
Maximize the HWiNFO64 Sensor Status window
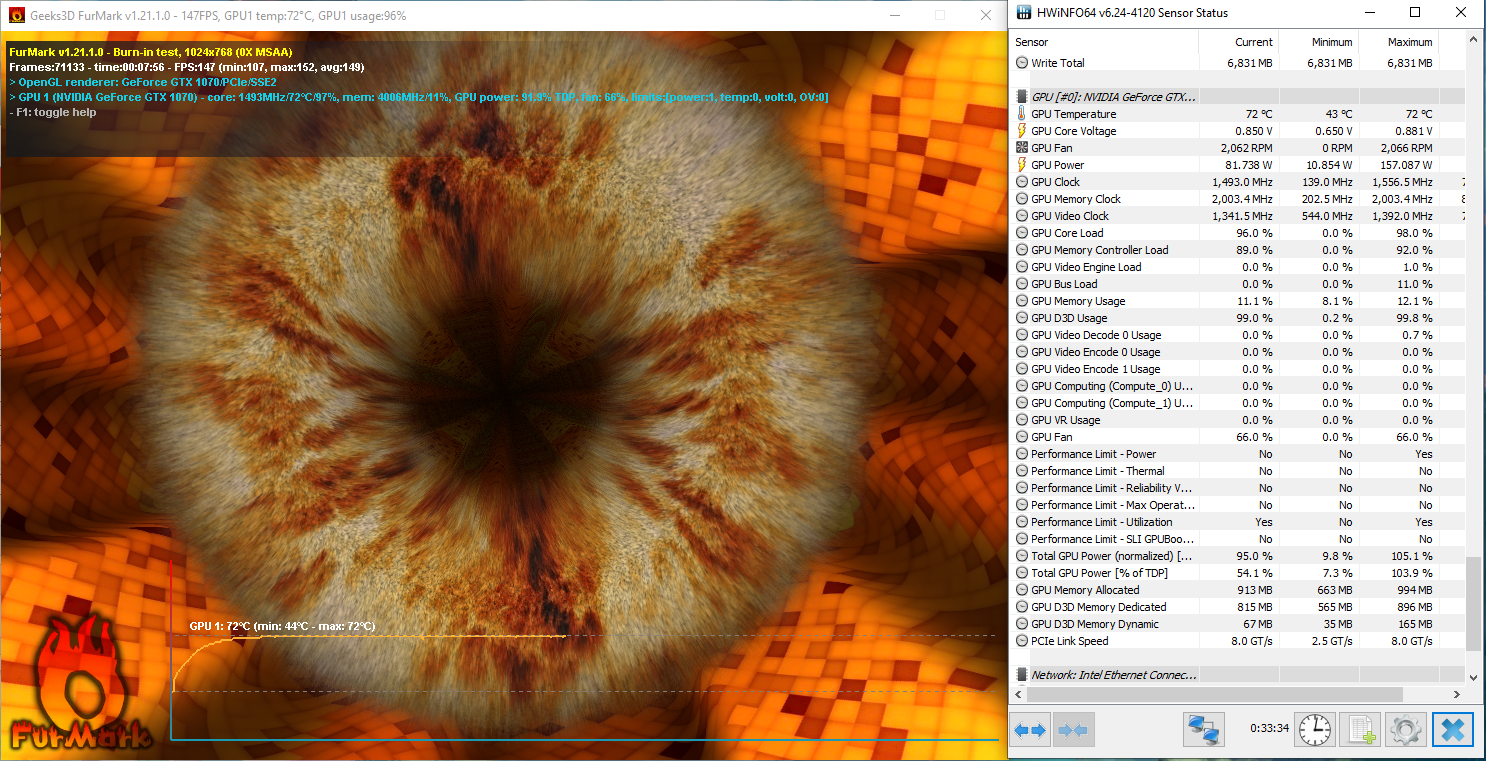[x=1414, y=13]
